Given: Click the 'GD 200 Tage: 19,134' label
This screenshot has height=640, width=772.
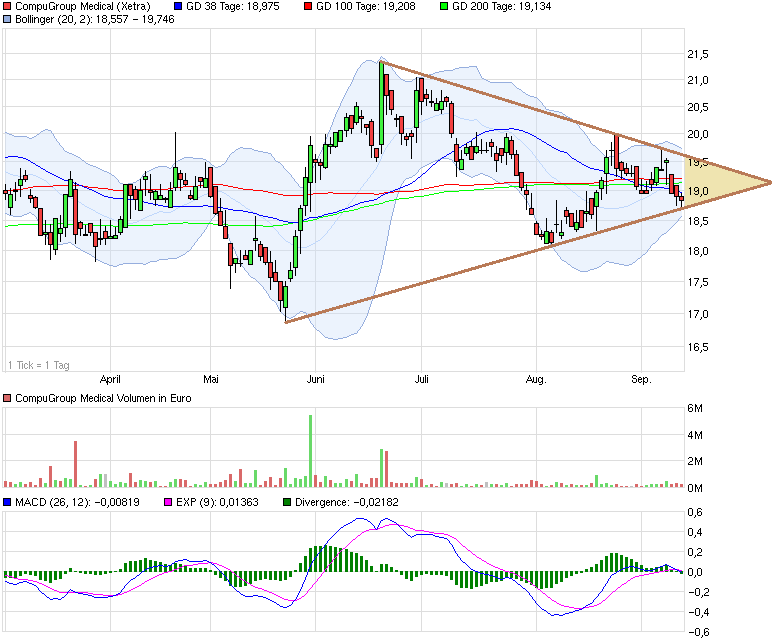Looking at the screenshot, I should [x=502, y=6].
